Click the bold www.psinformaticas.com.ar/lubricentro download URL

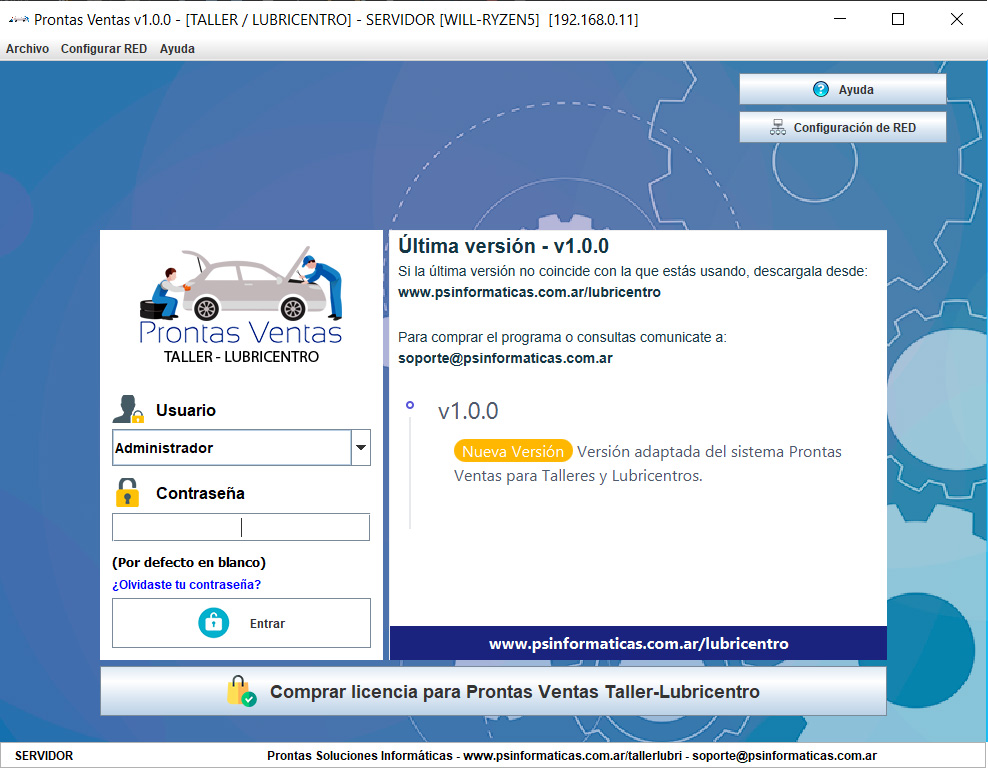529,292
